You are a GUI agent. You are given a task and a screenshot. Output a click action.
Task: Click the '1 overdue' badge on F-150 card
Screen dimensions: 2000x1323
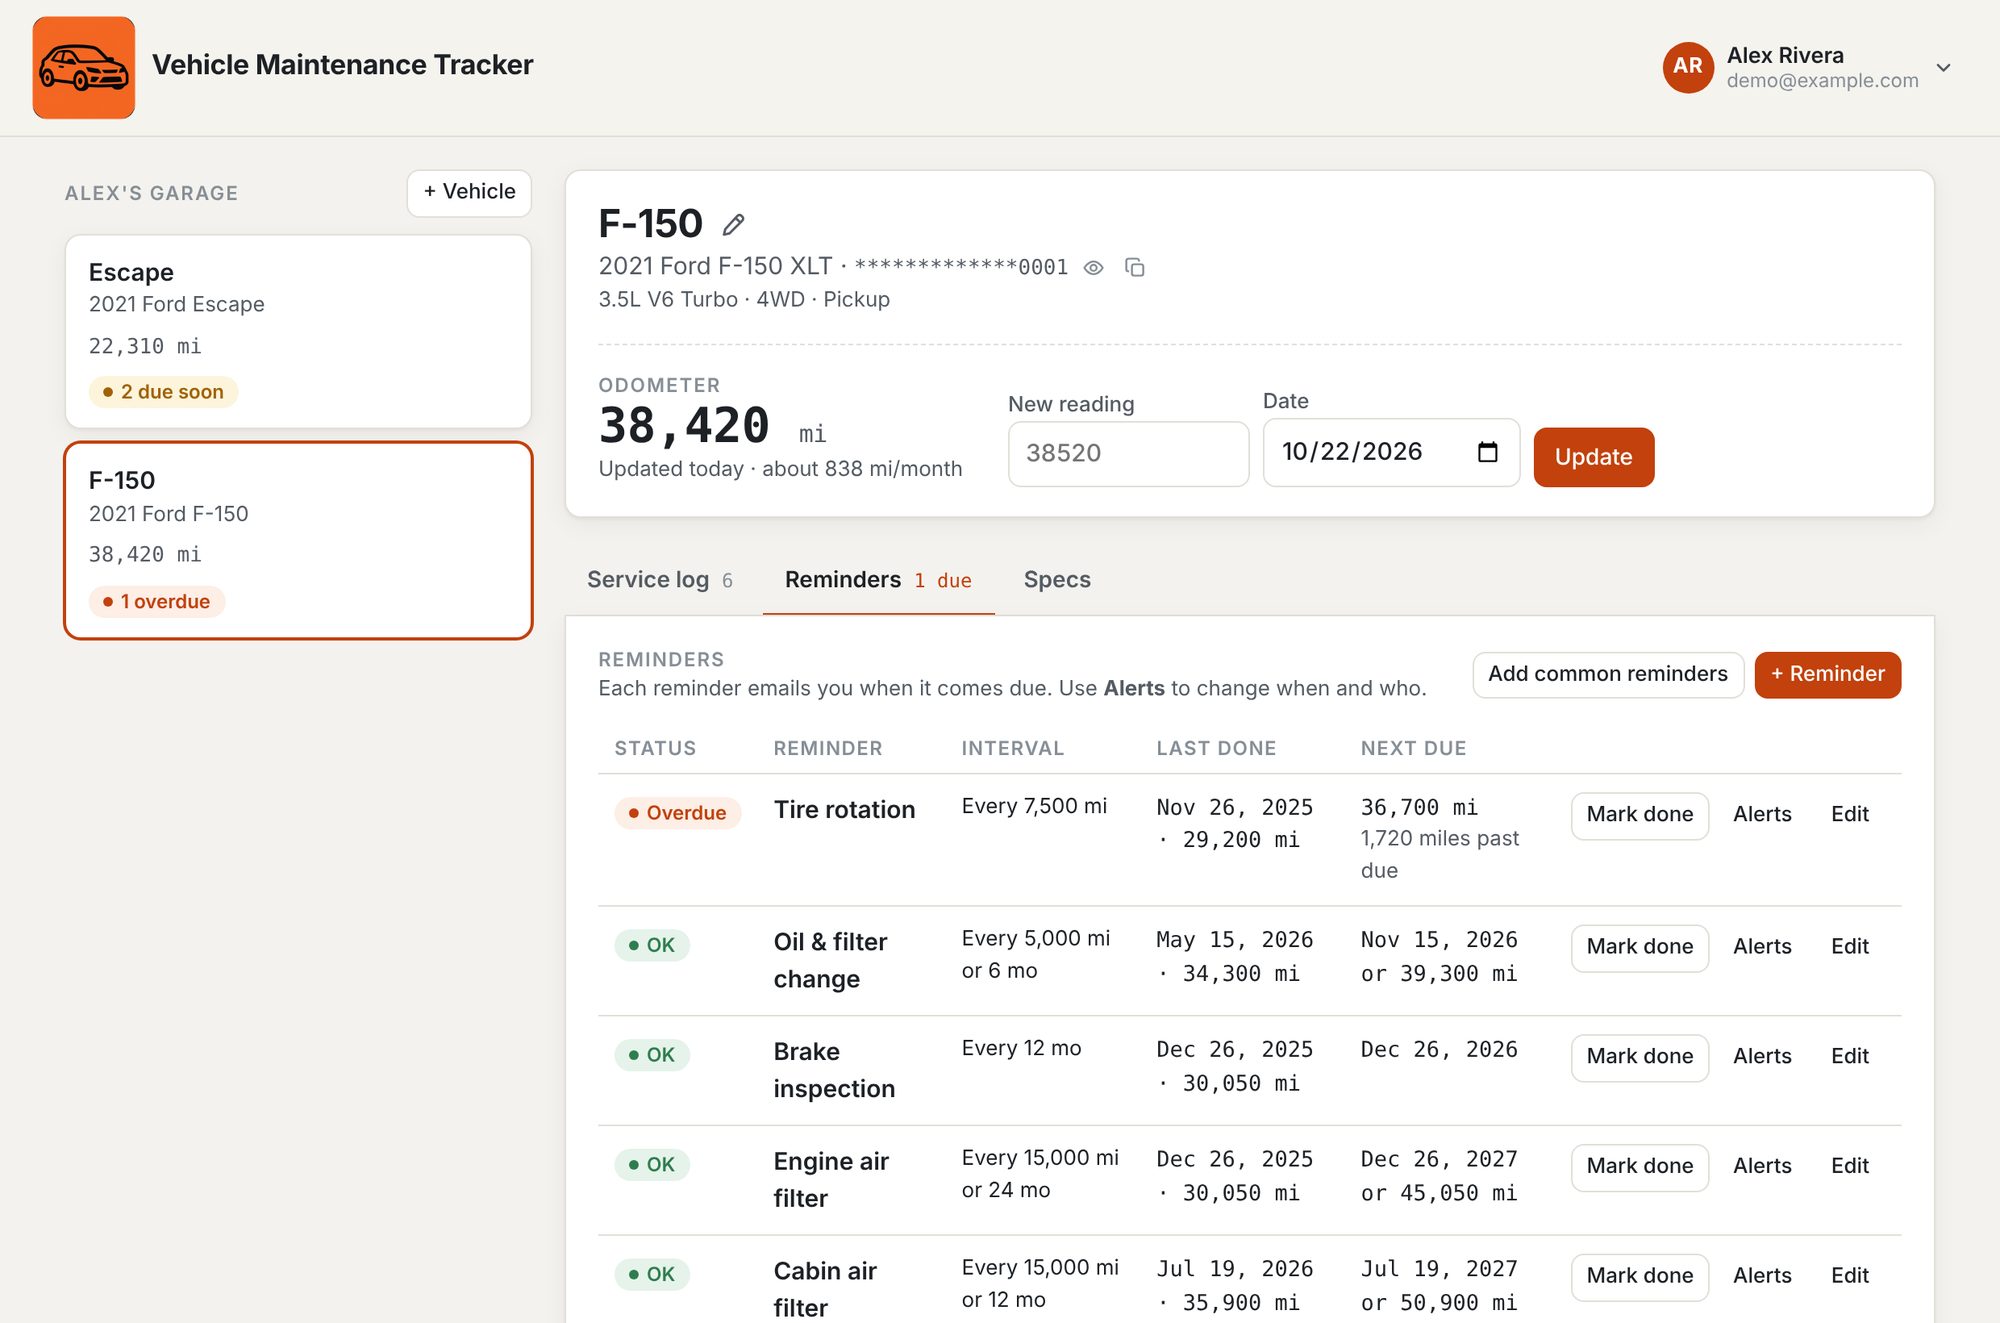coord(157,602)
